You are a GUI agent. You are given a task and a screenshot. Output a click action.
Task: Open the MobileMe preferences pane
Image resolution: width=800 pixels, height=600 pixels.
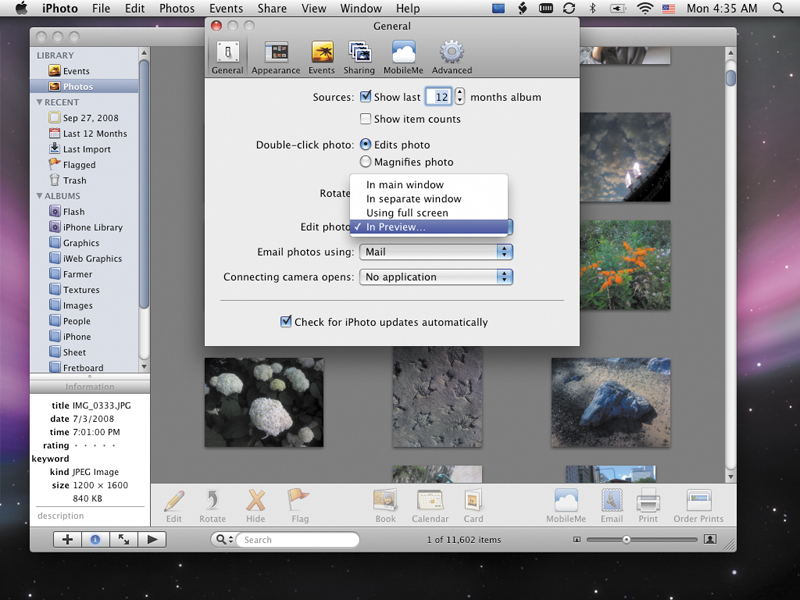402,52
